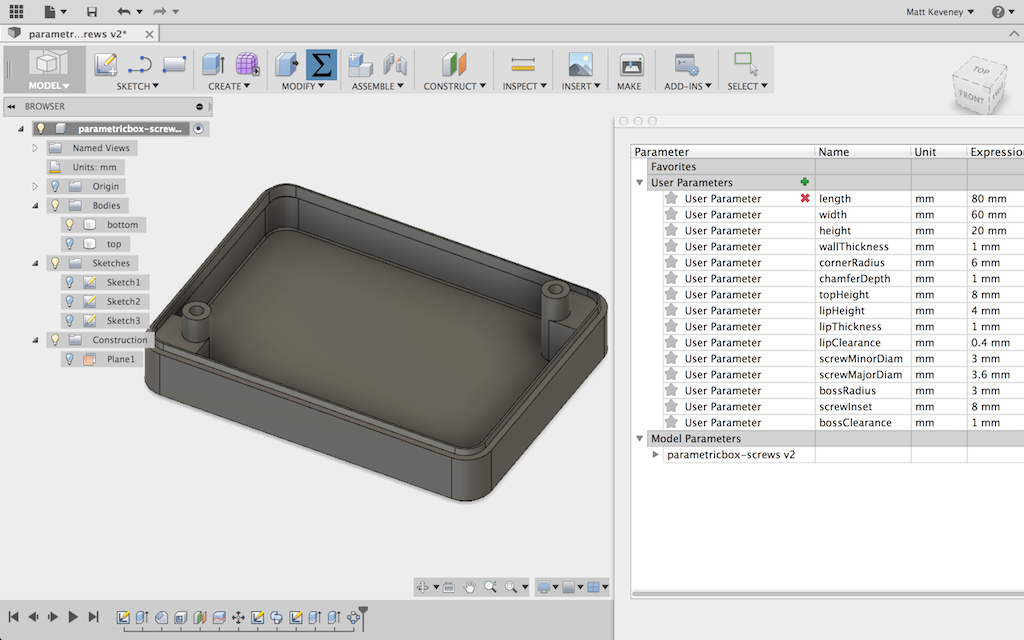This screenshot has height=640, width=1024.
Task: Open the CREATE menu in the toolbar
Action: [x=226, y=85]
